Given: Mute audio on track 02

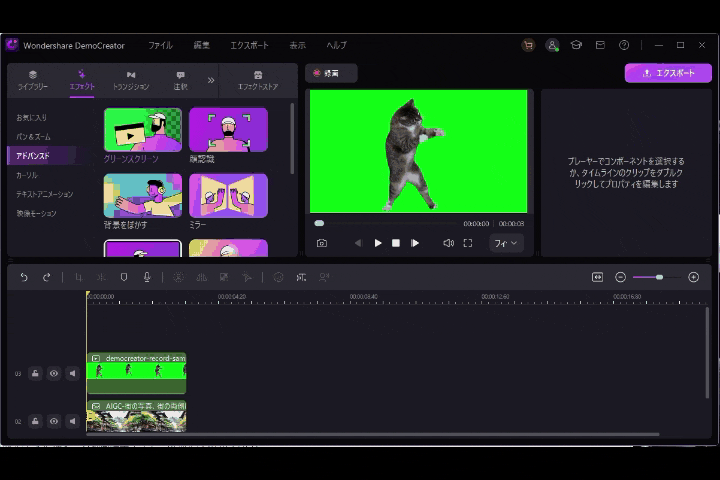Looking at the screenshot, I should pyautogui.click(x=73, y=421).
